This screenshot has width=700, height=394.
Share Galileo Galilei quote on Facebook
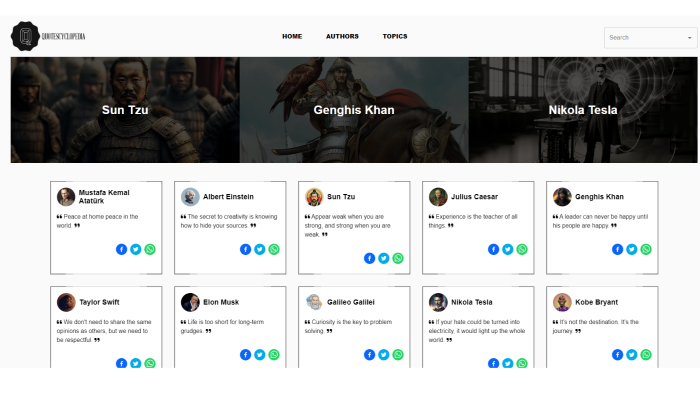[x=370, y=355]
